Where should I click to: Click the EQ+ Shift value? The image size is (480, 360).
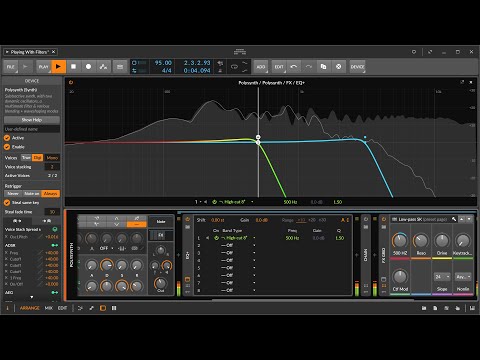click(x=217, y=220)
